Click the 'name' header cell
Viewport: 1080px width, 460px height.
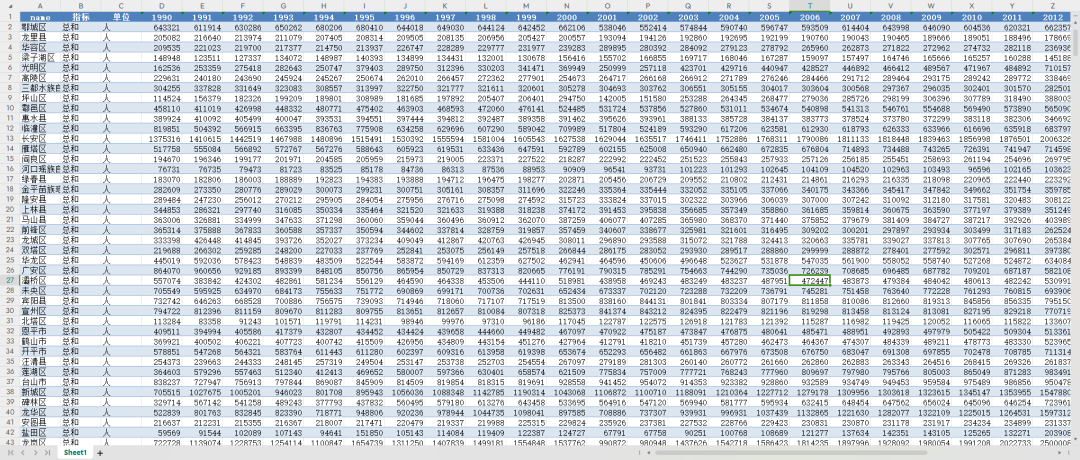point(40,16)
